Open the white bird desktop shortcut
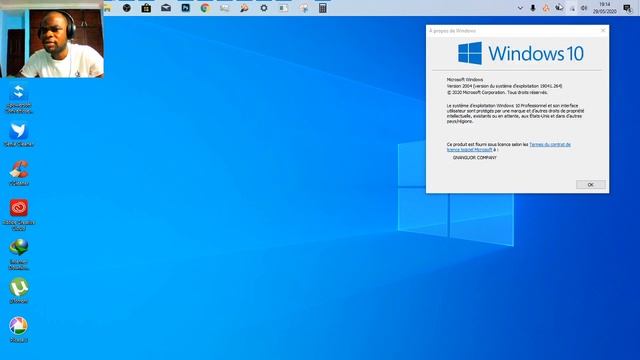 pyautogui.click(x=19, y=135)
